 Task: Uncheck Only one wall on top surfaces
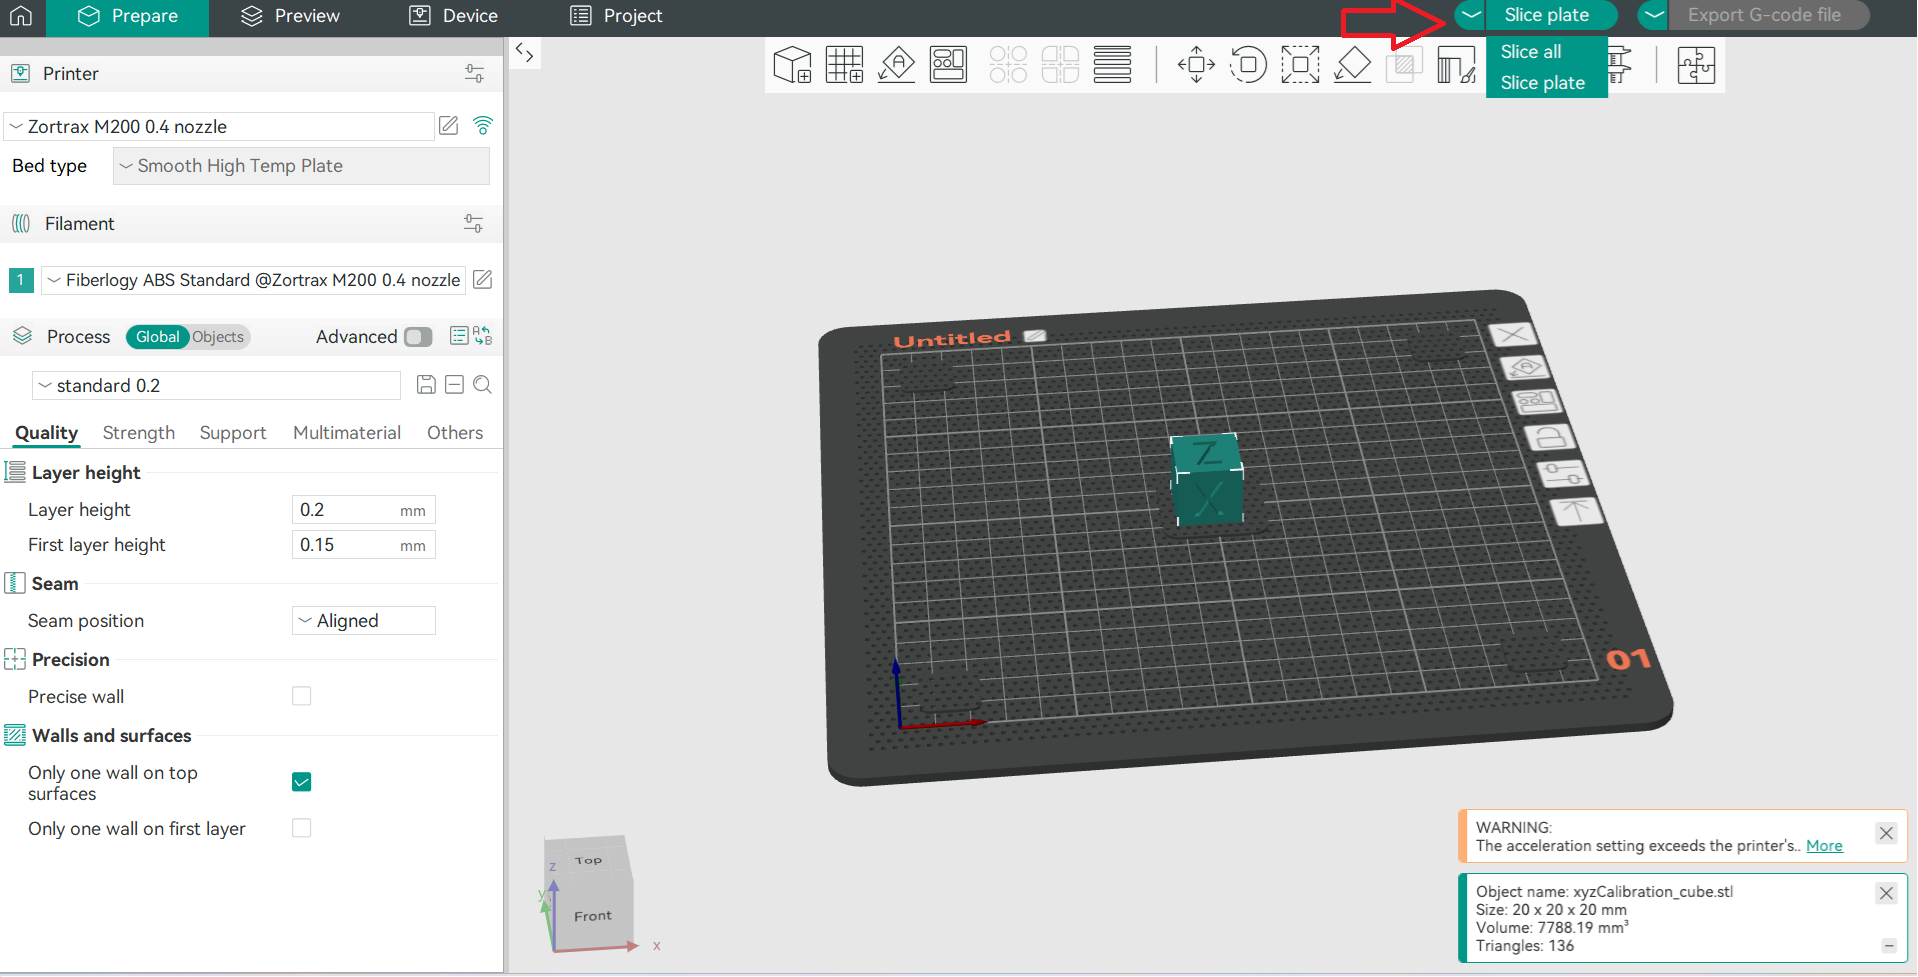pyautogui.click(x=301, y=782)
